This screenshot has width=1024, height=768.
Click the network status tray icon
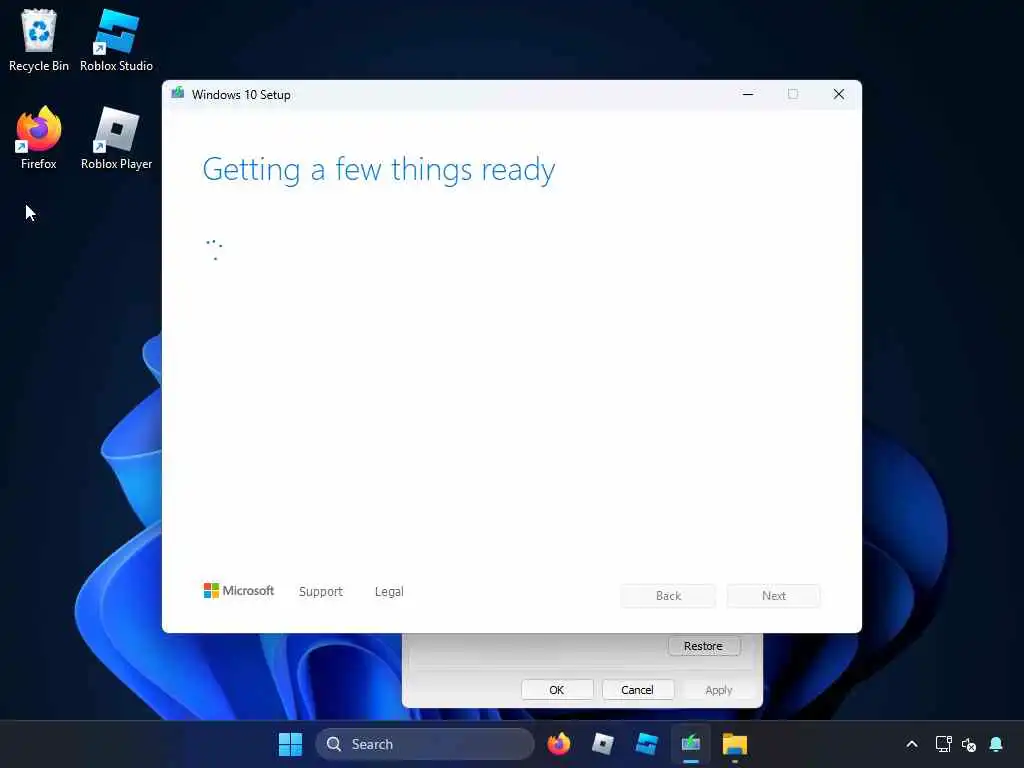(943, 744)
